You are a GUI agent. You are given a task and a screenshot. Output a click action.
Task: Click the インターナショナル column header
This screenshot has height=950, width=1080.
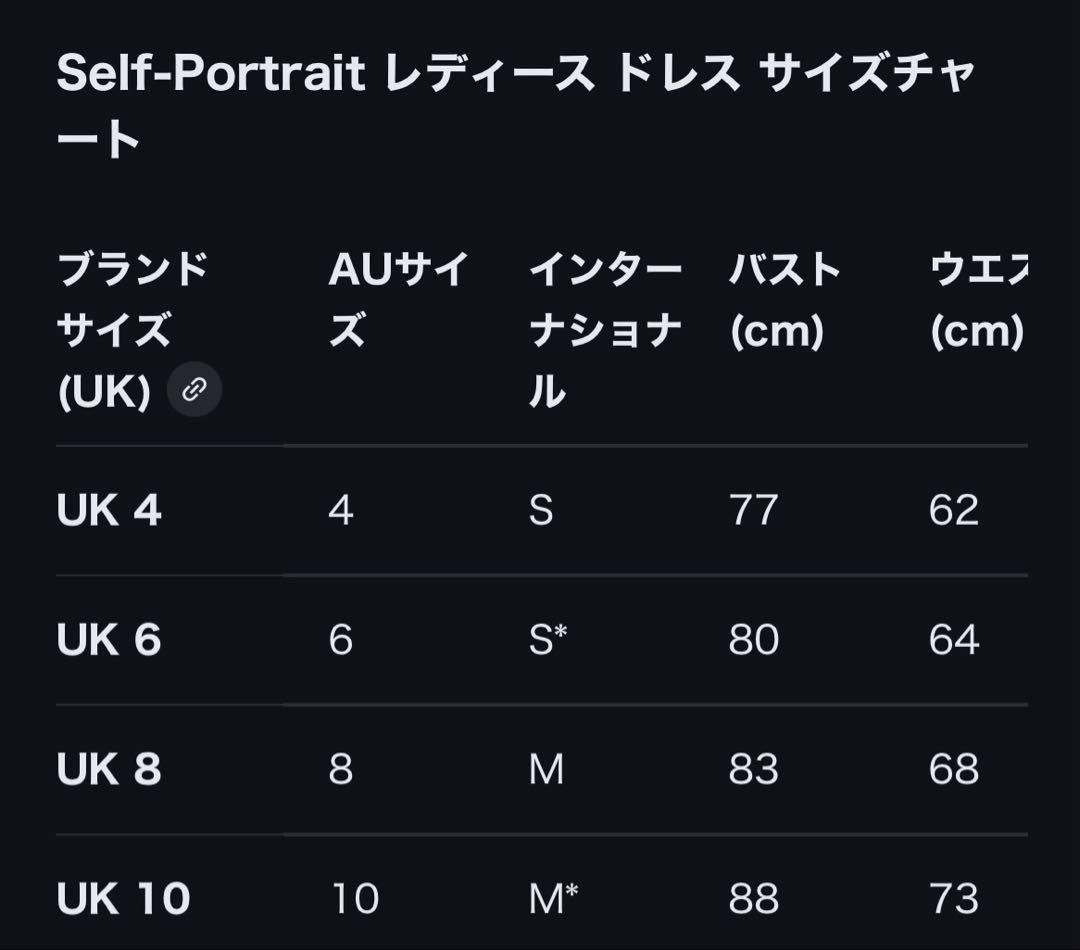tap(605, 330)
